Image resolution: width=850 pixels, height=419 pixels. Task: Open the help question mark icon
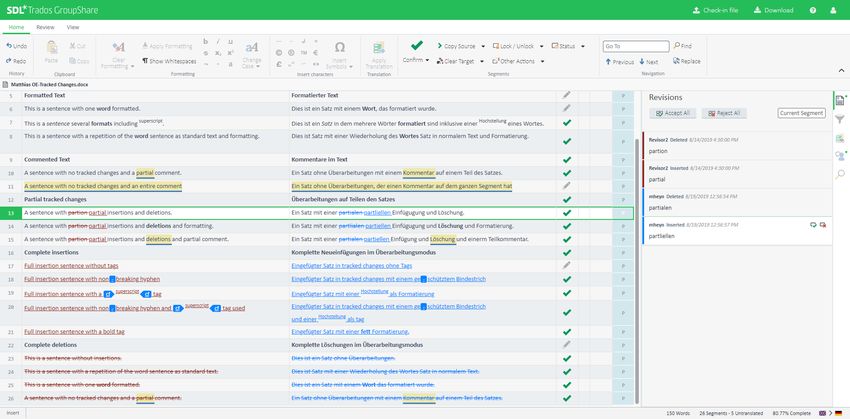tap(813, 10)
